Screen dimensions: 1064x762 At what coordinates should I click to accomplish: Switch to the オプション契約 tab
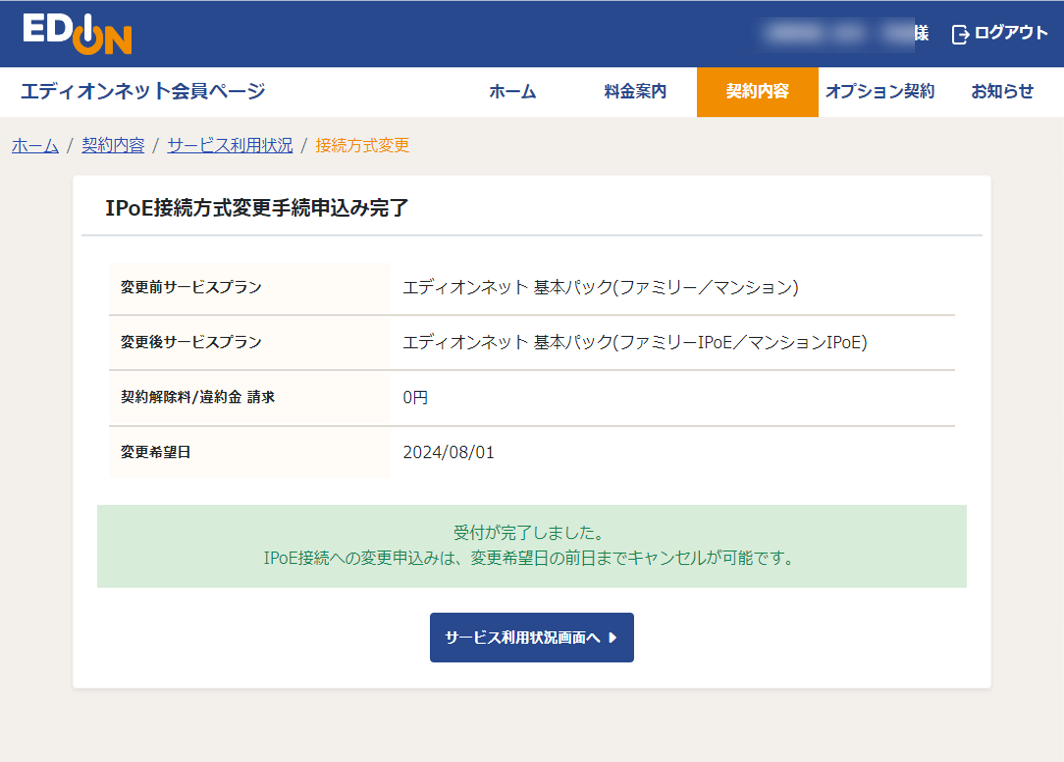881,91
